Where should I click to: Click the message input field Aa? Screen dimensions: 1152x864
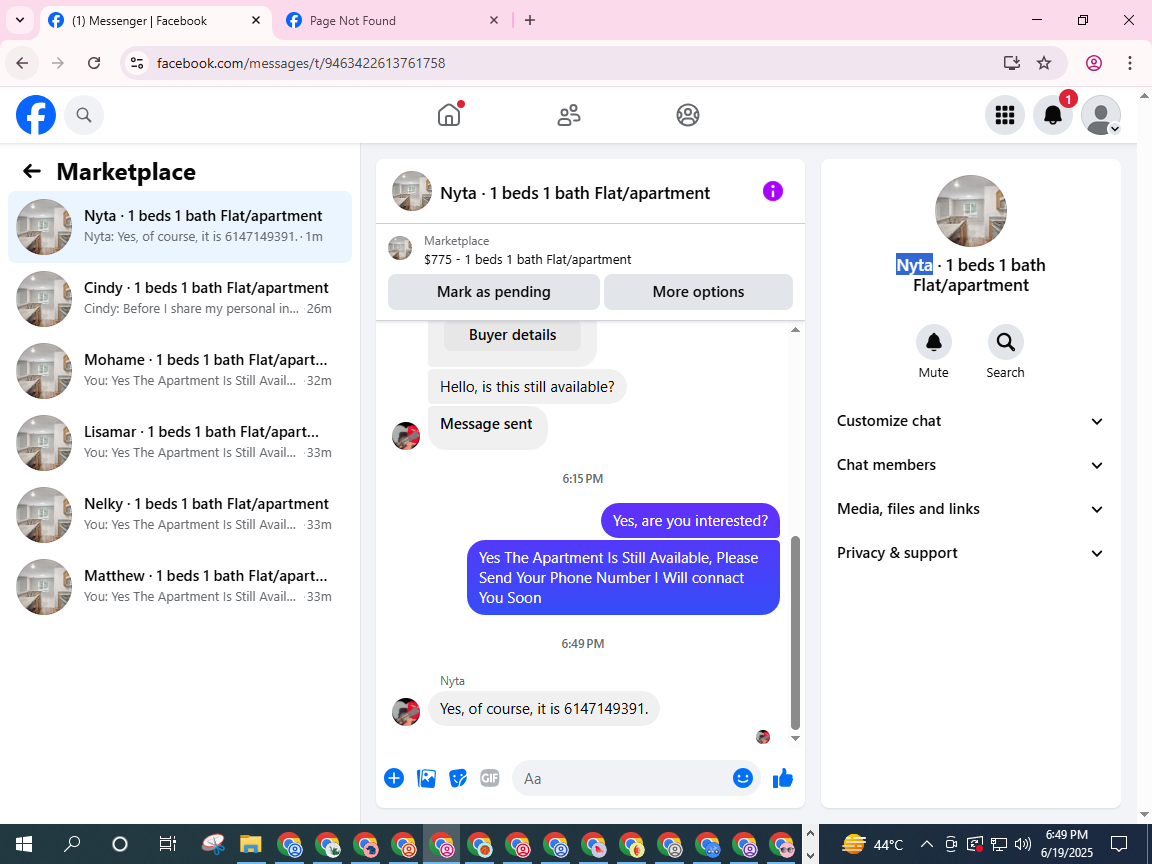pyautogui.click(x=636, y=778)
